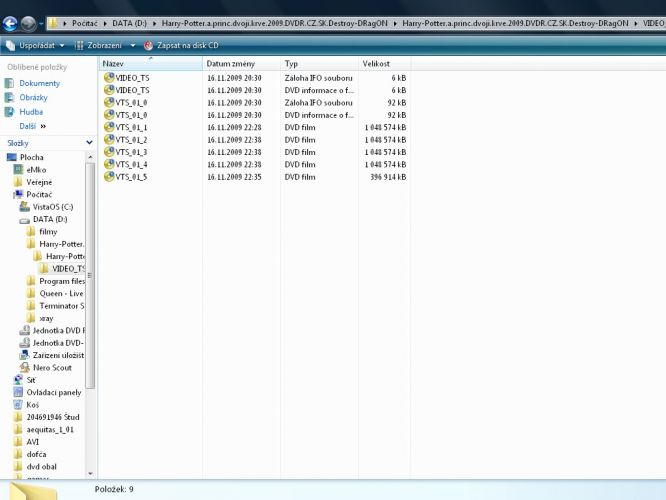The height and width of the screenshot is (500, 666).
Task: Select VTS_01_5 DVD film icon
Action: [109, 176]
